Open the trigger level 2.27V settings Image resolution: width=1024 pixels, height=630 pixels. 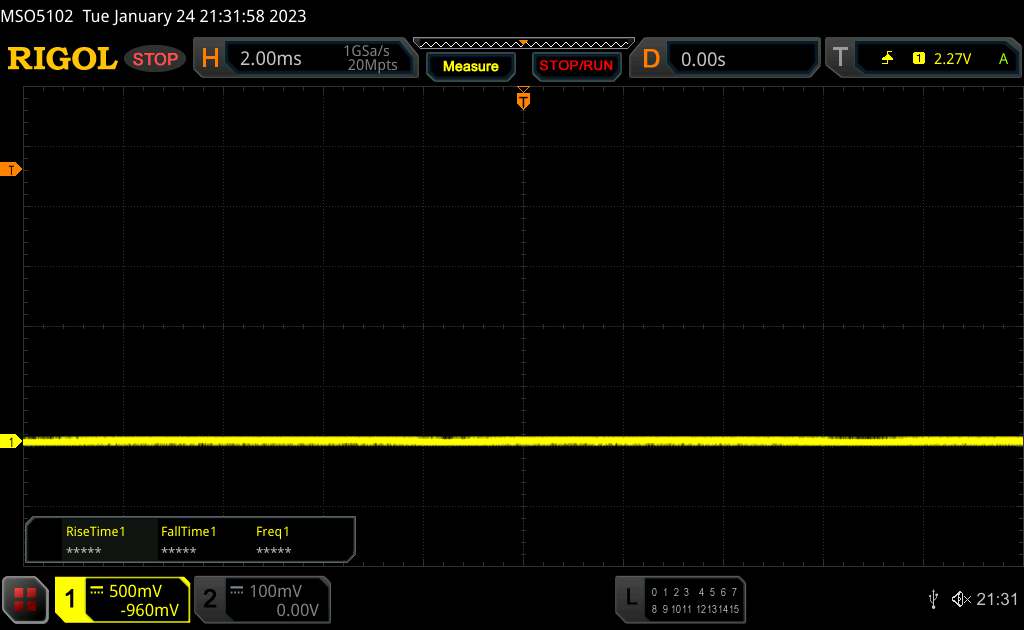[x=951, y=59]
